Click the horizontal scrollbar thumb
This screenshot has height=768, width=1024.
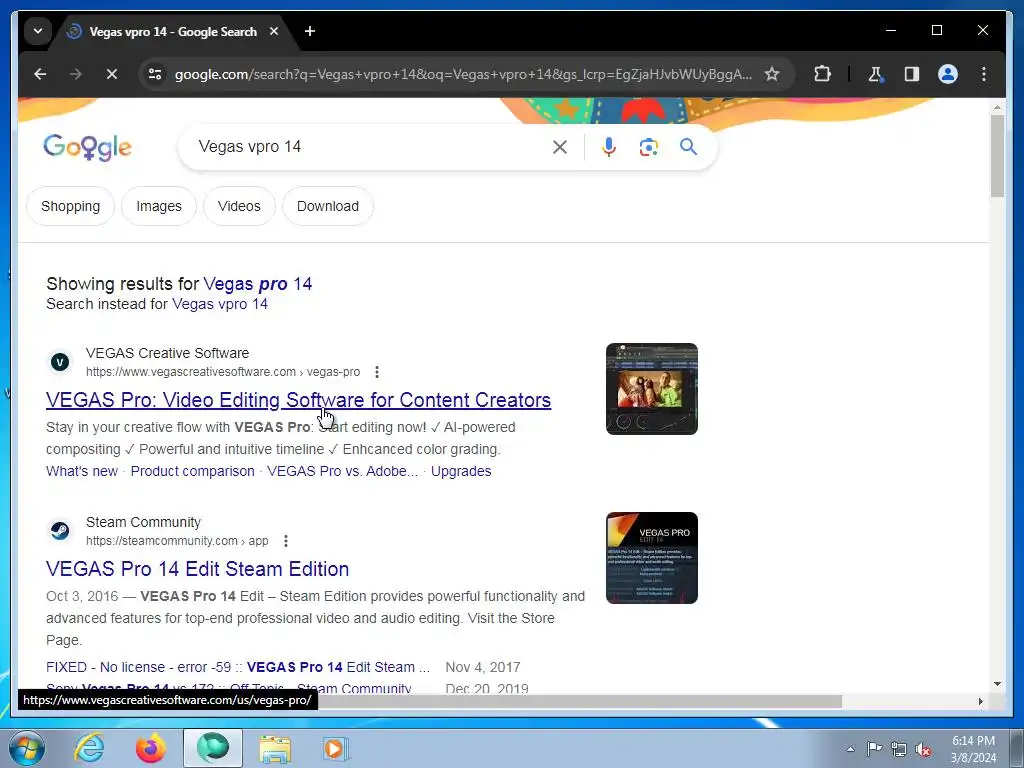580,701
